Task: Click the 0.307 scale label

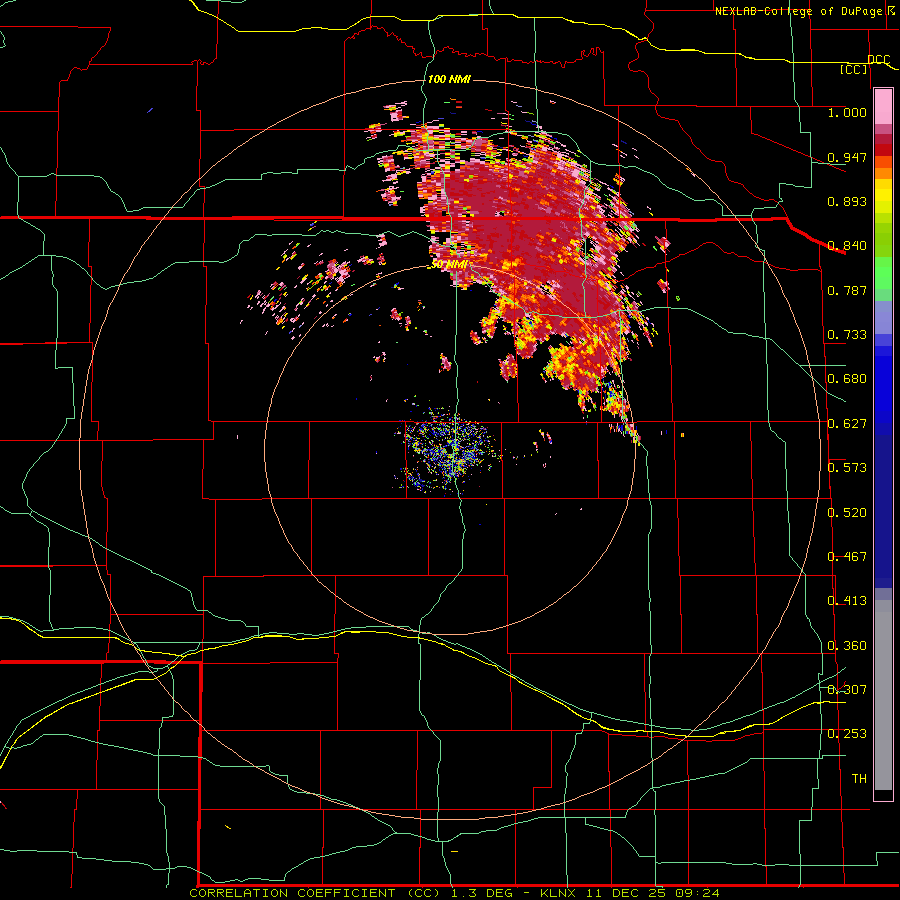Action: click(x=847, y=690)
